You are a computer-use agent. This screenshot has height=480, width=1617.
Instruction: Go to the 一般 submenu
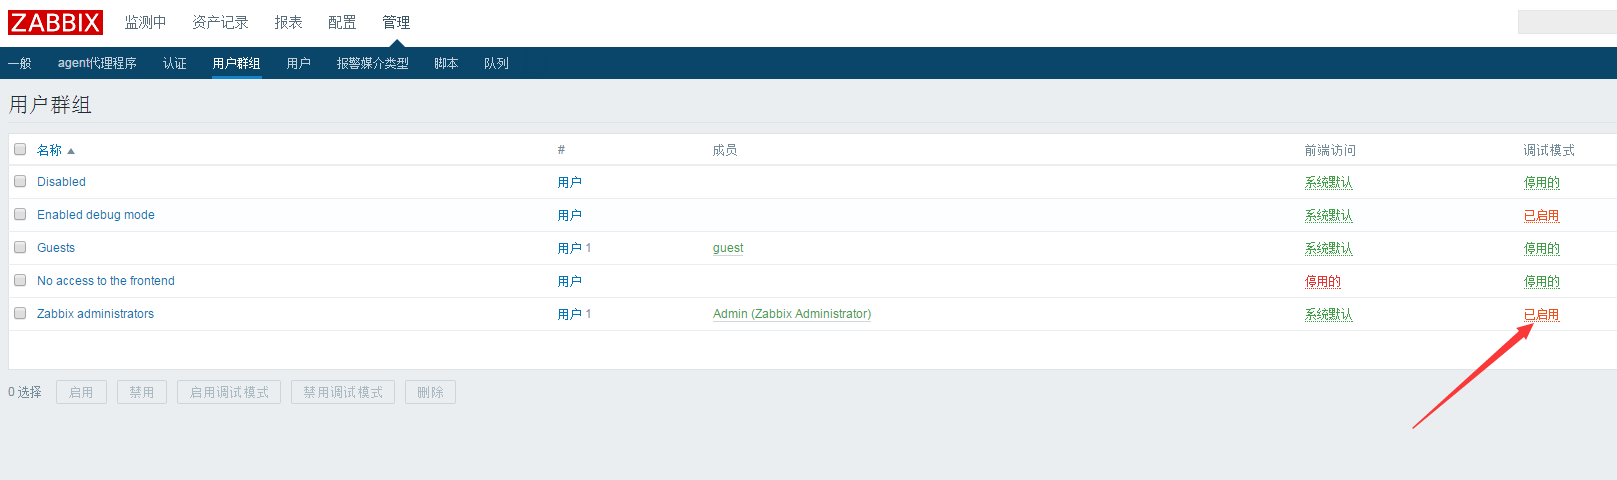pyautogui.click(x=19, y=63)
